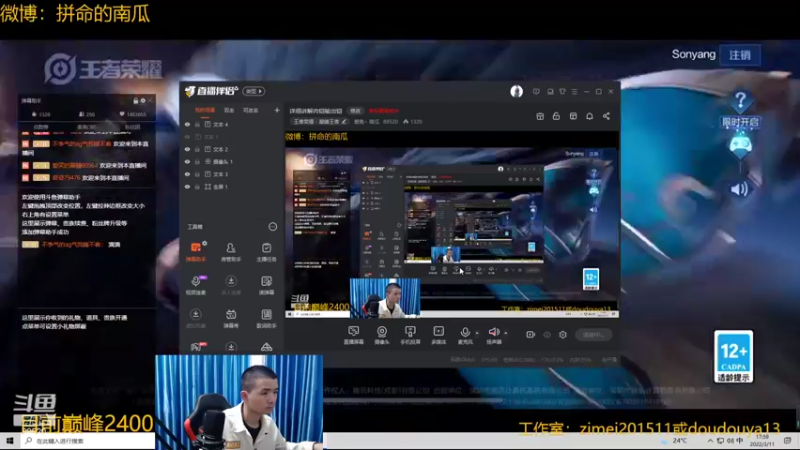Viewport: 800px width, 450px height.
Task: Add a new scene with the plus icon
Action: coord(277,110)
